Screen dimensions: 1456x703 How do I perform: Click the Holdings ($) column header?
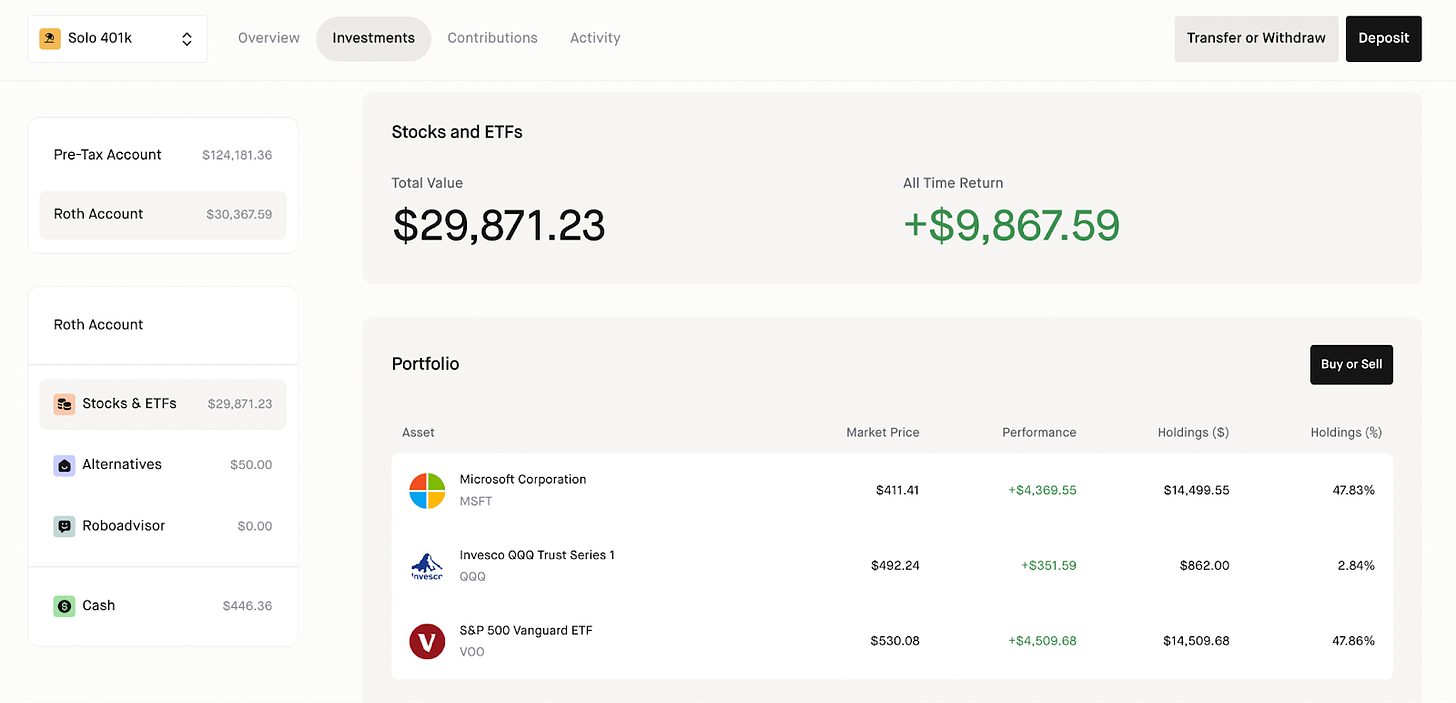pos(1194,433)
